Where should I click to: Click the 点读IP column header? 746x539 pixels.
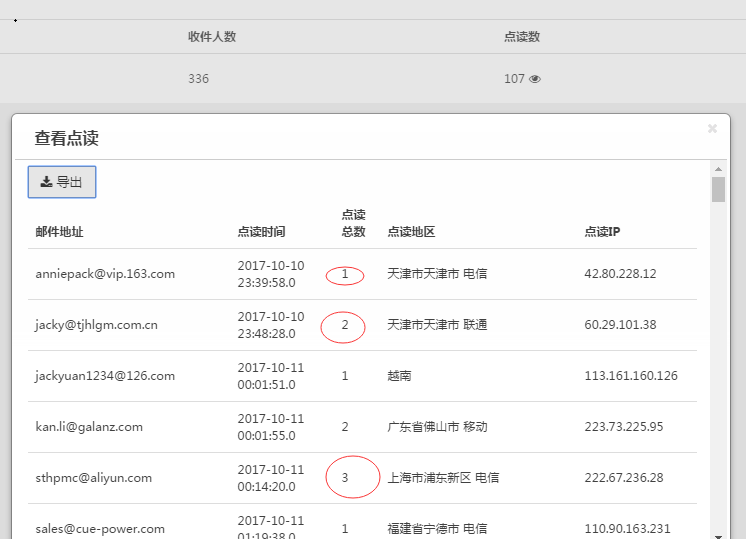tap(602, 232)
